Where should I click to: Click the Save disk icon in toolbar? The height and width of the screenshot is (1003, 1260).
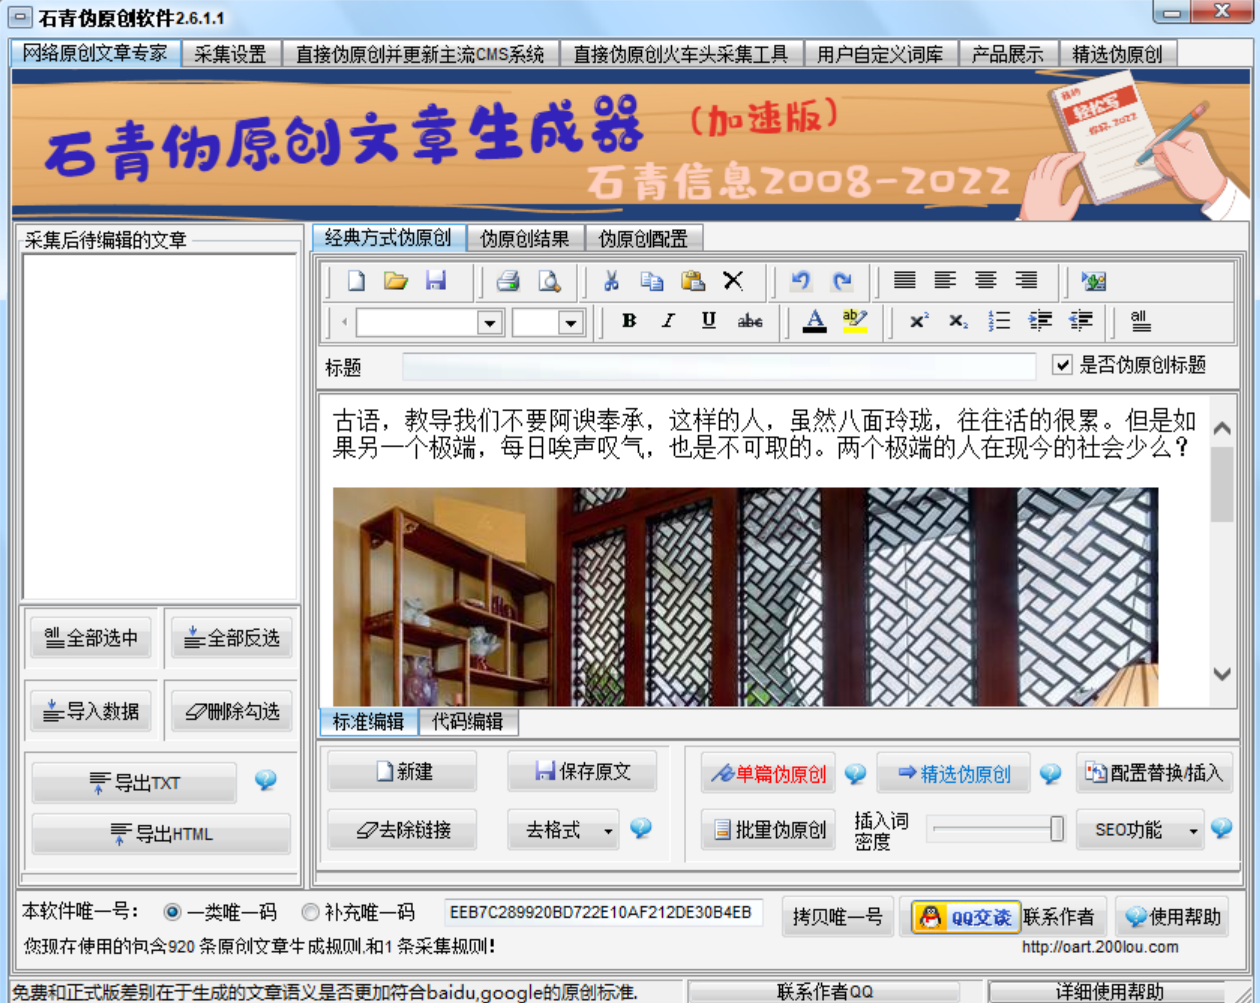pyautogui.click(x=436, y=281)
